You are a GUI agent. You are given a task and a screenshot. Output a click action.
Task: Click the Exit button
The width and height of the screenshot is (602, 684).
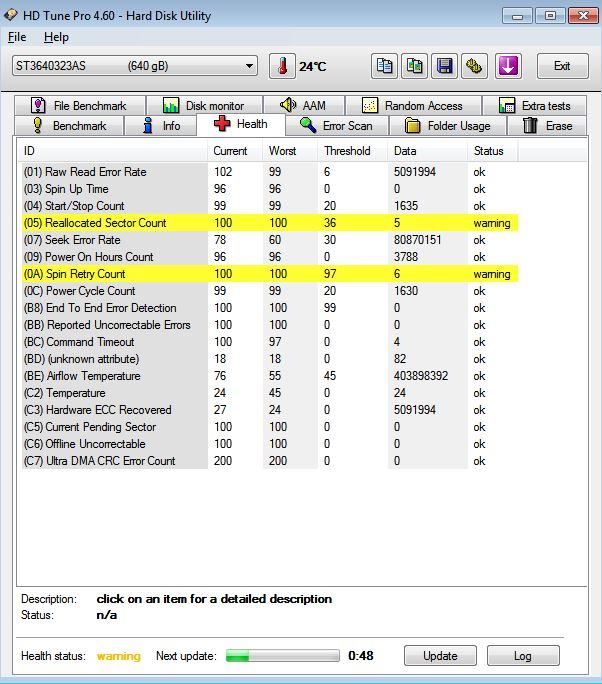(x=562, y=66)
